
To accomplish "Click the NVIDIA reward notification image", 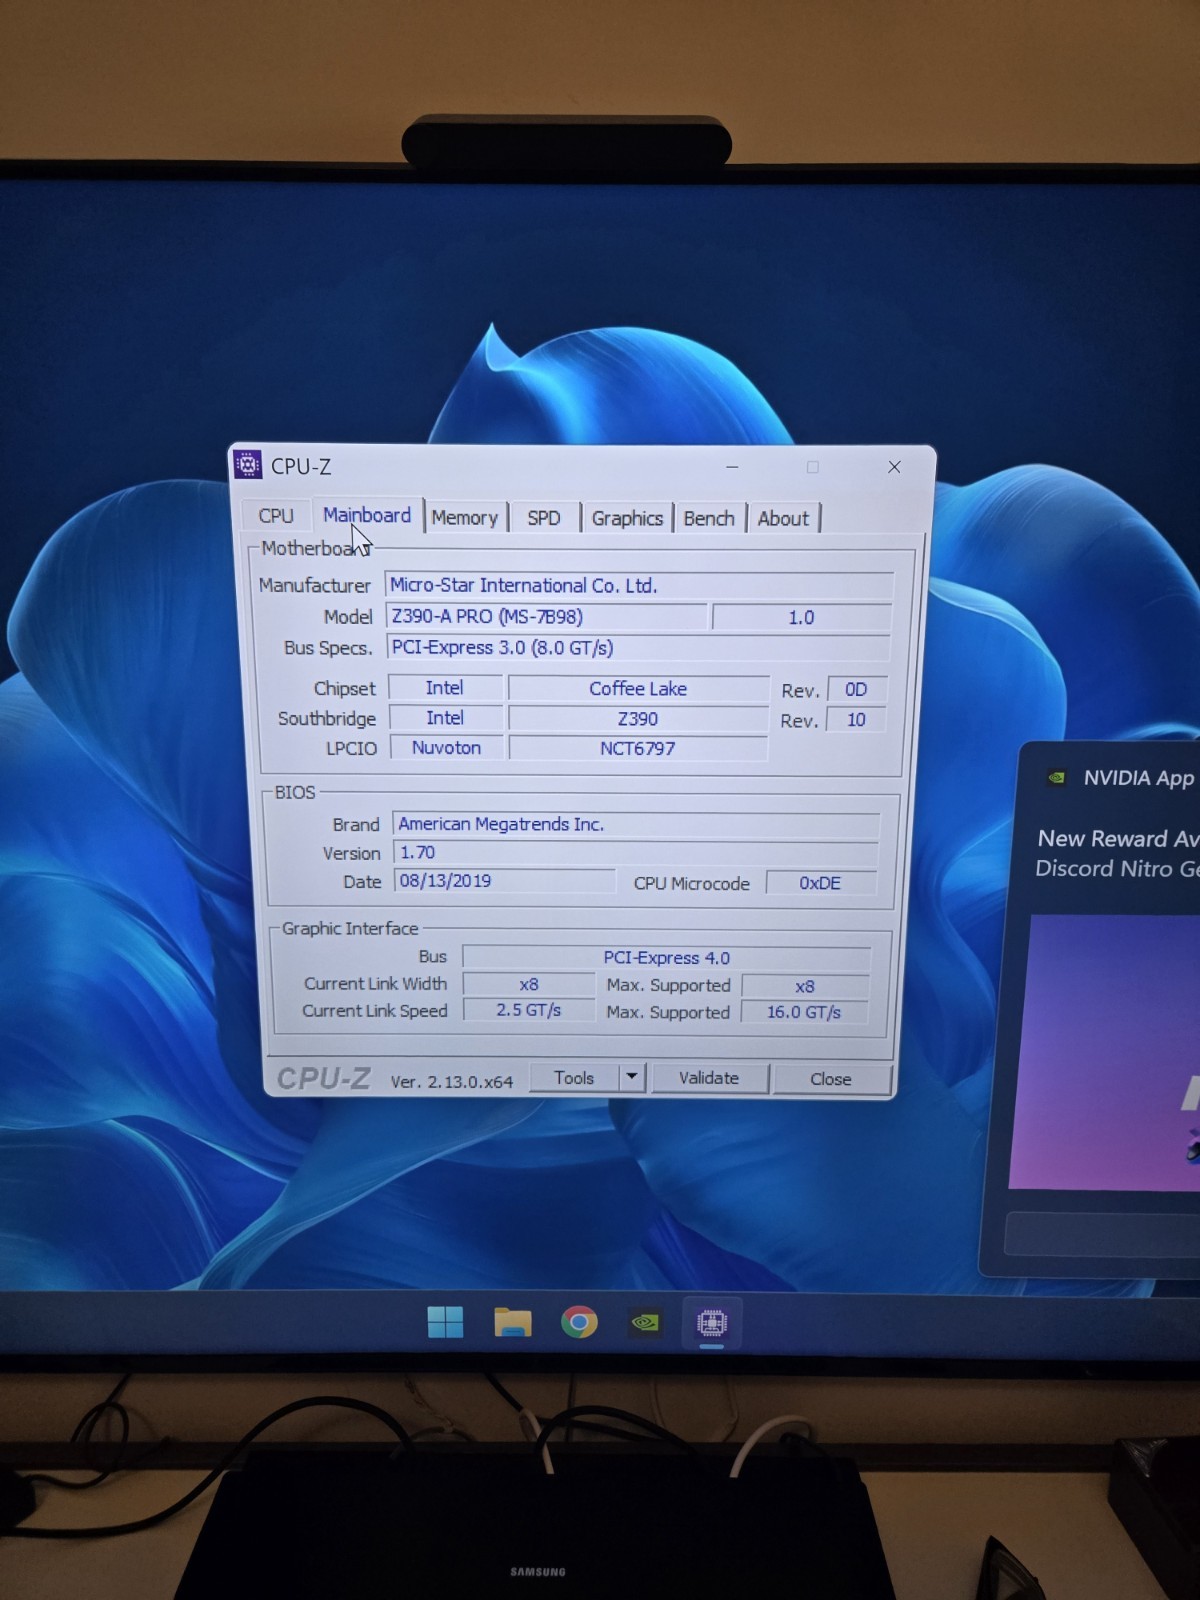I will [1104, 1052].
